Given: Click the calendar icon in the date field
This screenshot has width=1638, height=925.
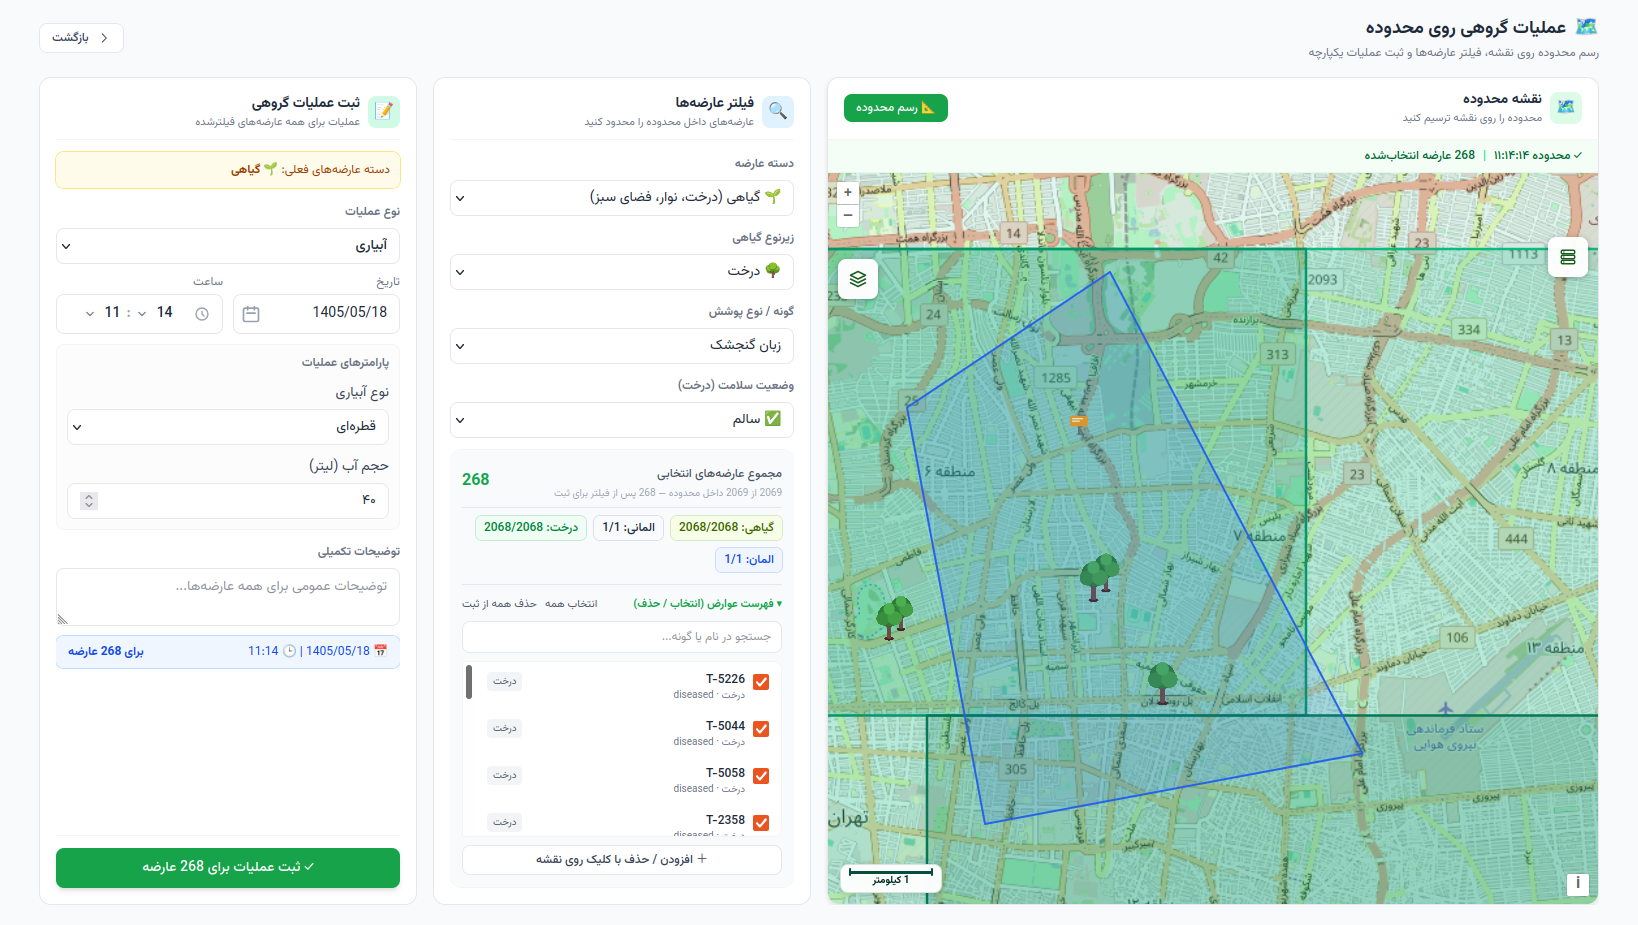Looking at the screenshot, I should (251, 314).
